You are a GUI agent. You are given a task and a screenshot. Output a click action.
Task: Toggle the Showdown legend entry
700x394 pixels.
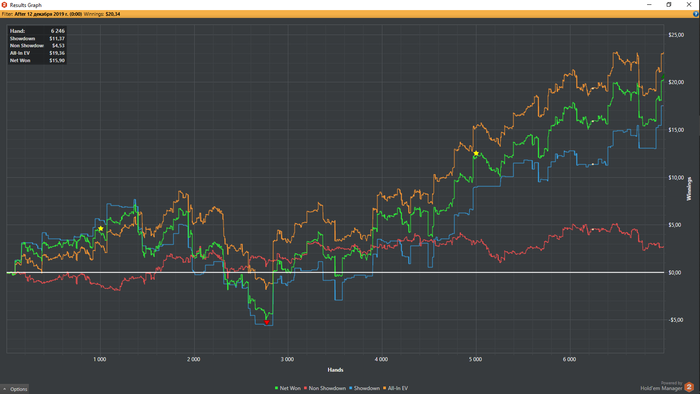coord(364,388)
